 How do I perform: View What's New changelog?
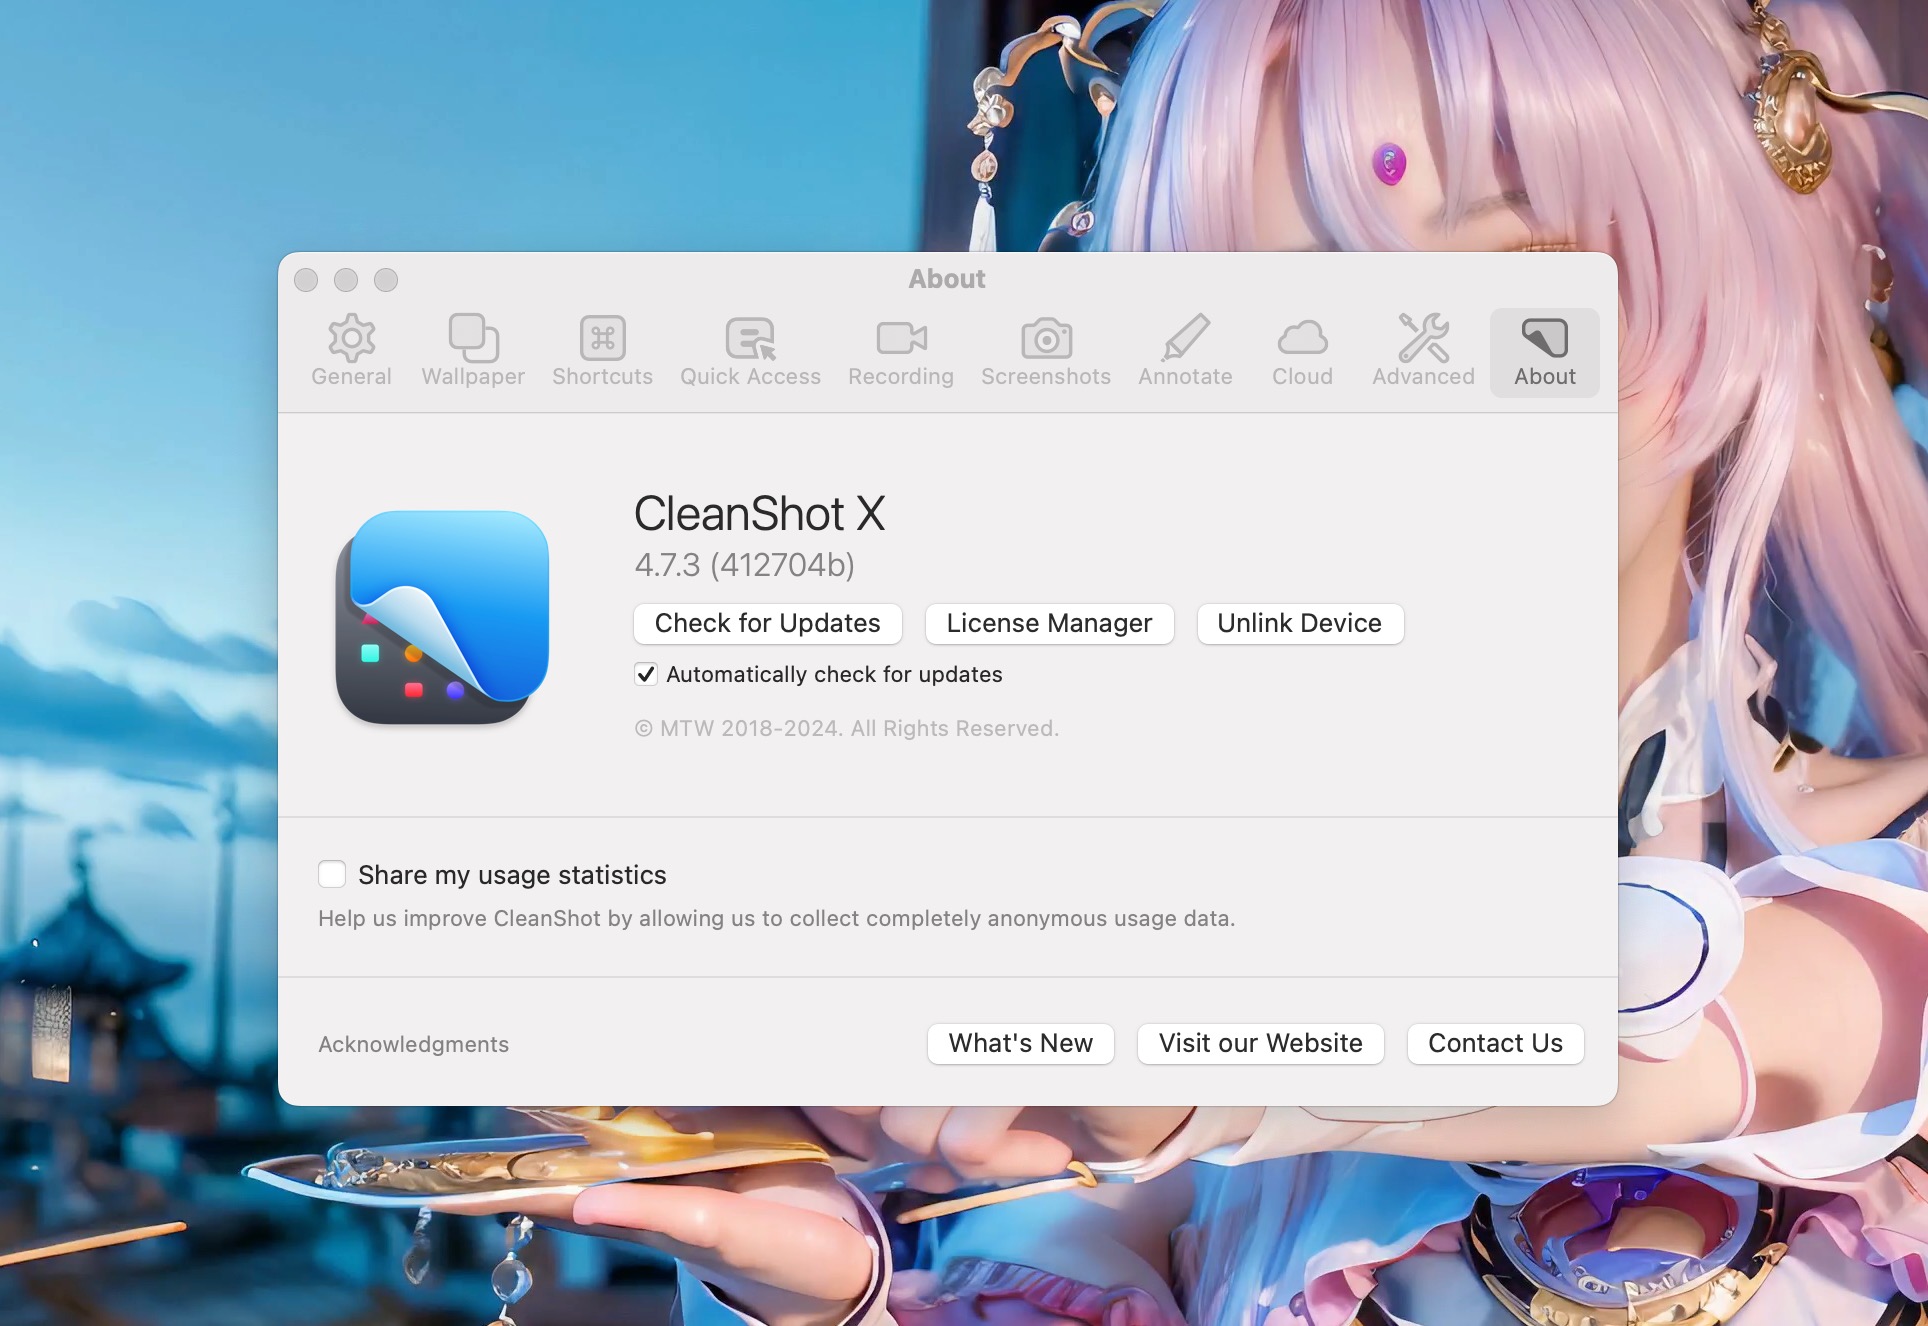(x=1021, y=1042)
